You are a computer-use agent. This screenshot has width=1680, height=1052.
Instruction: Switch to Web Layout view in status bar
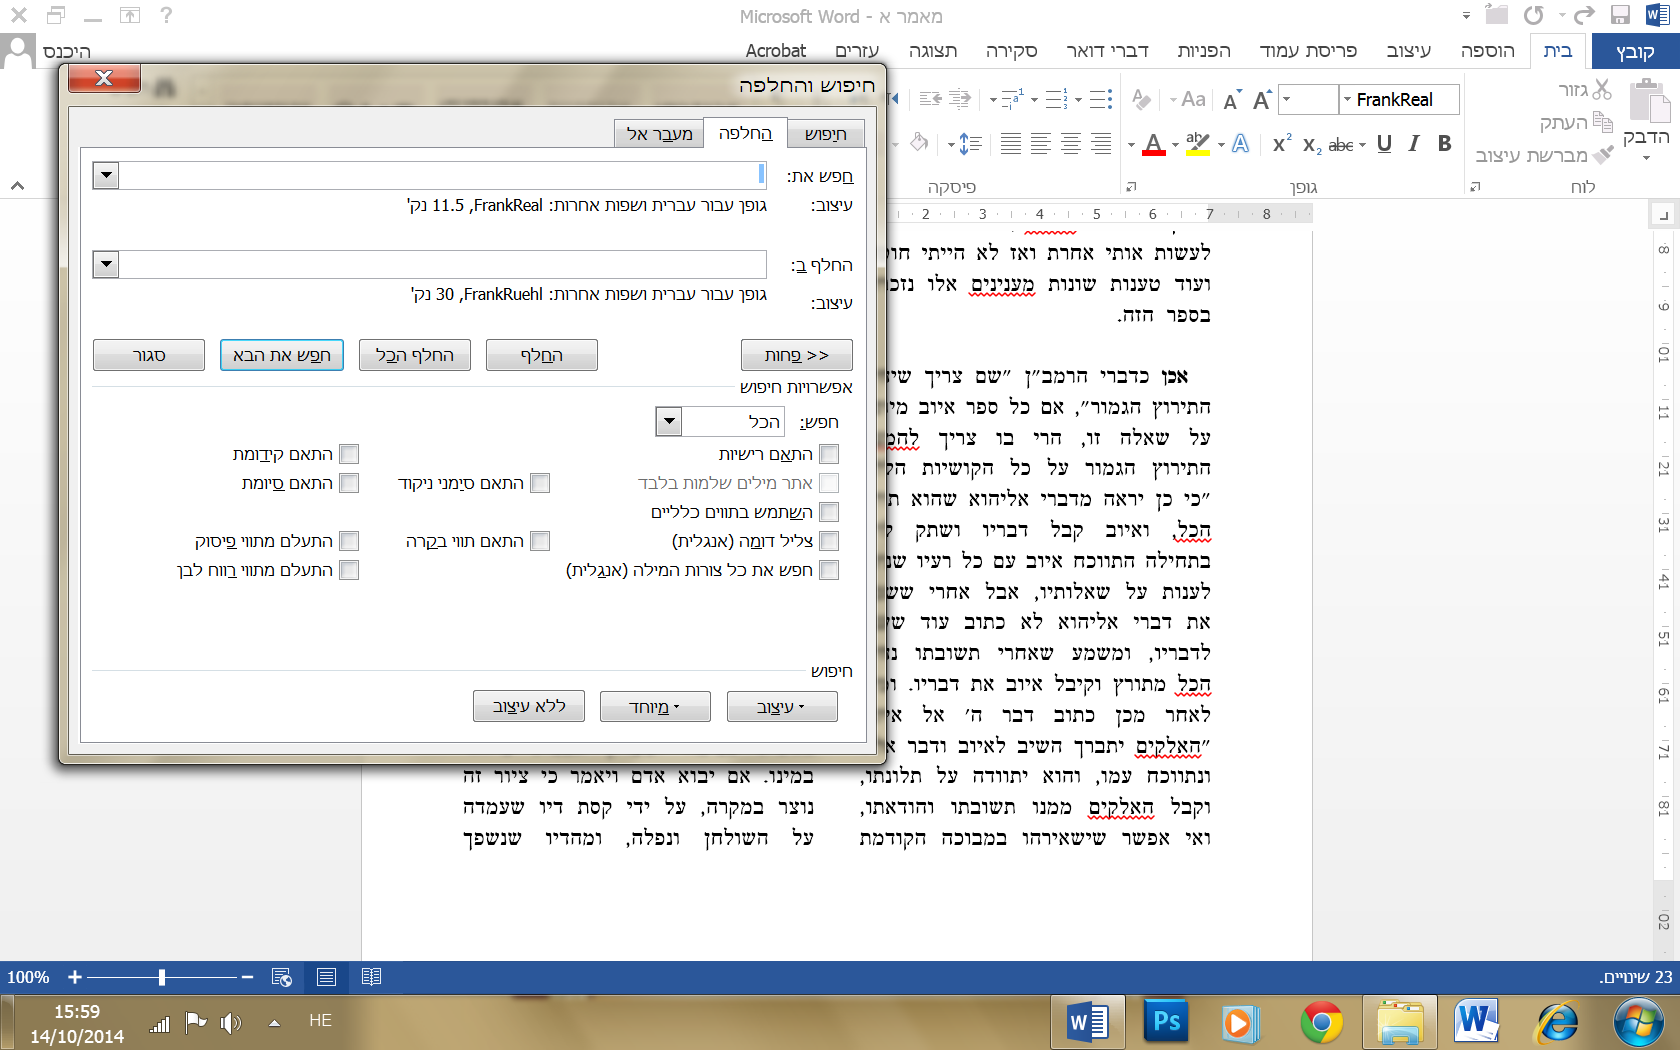pos(282,977)
